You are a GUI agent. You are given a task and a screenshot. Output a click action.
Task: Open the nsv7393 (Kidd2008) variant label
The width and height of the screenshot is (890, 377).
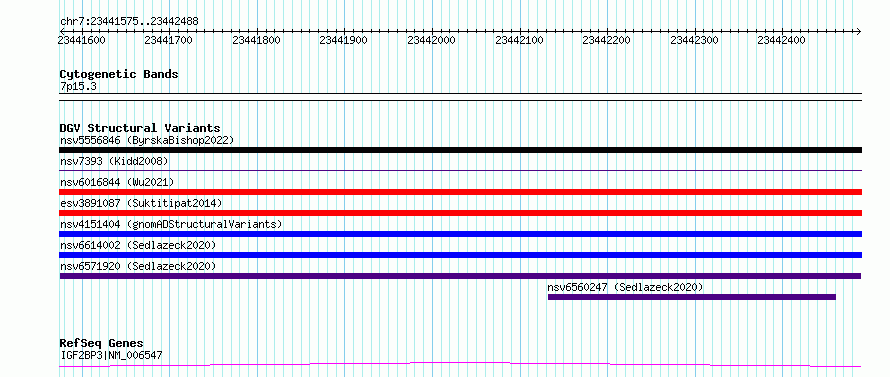coord(114,161)
